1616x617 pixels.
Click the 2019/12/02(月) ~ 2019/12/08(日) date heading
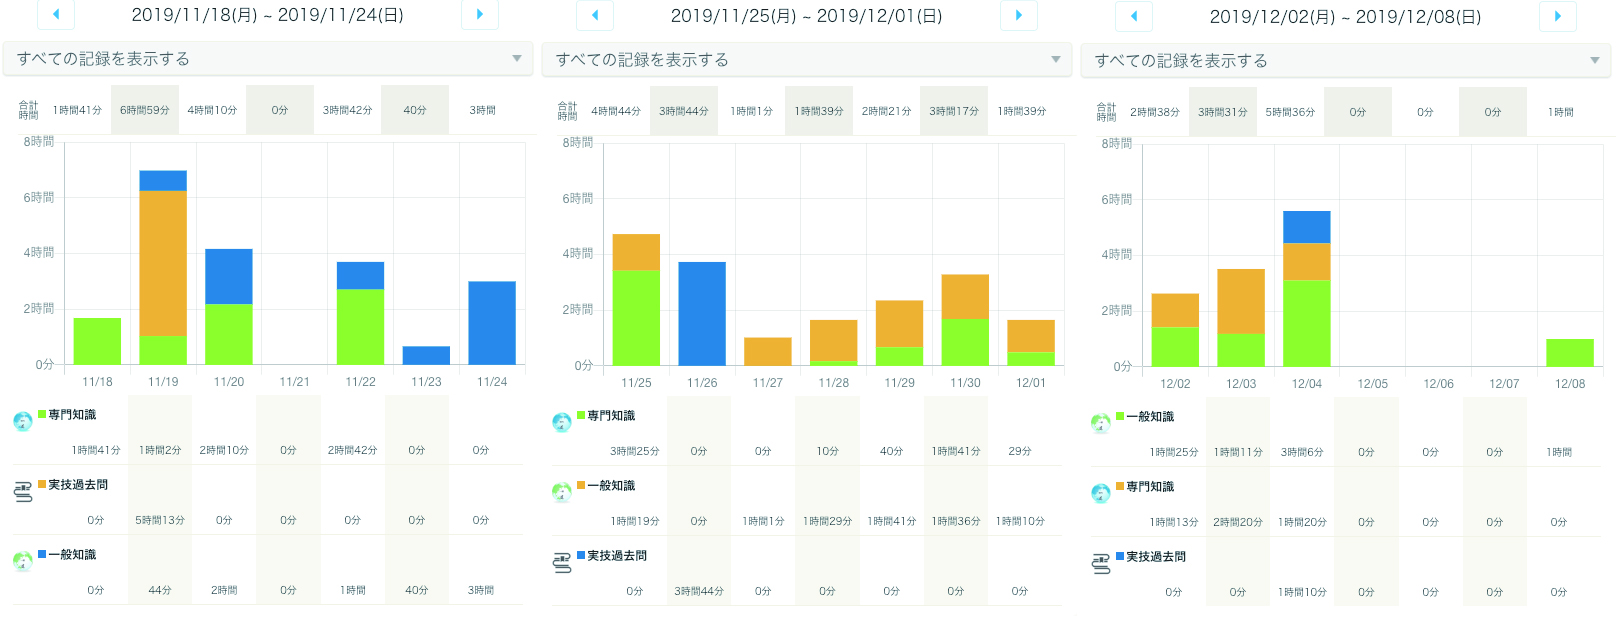[1346, 17]
